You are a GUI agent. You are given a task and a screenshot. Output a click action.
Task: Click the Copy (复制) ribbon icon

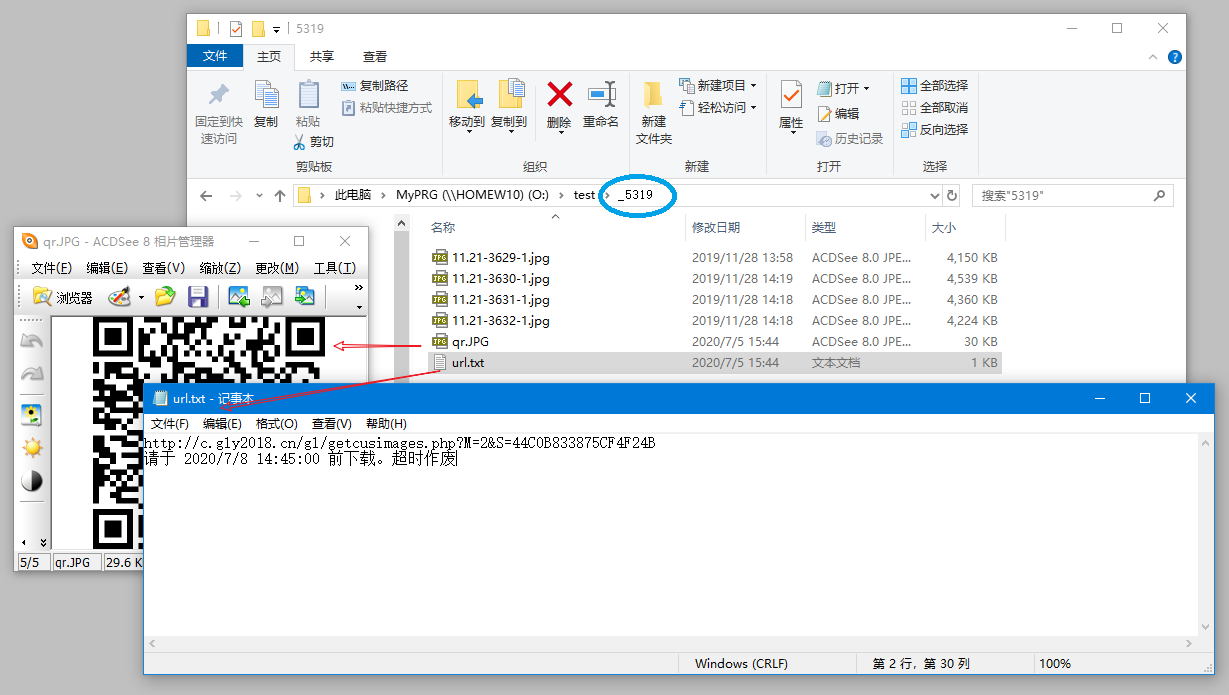(266, 104)
